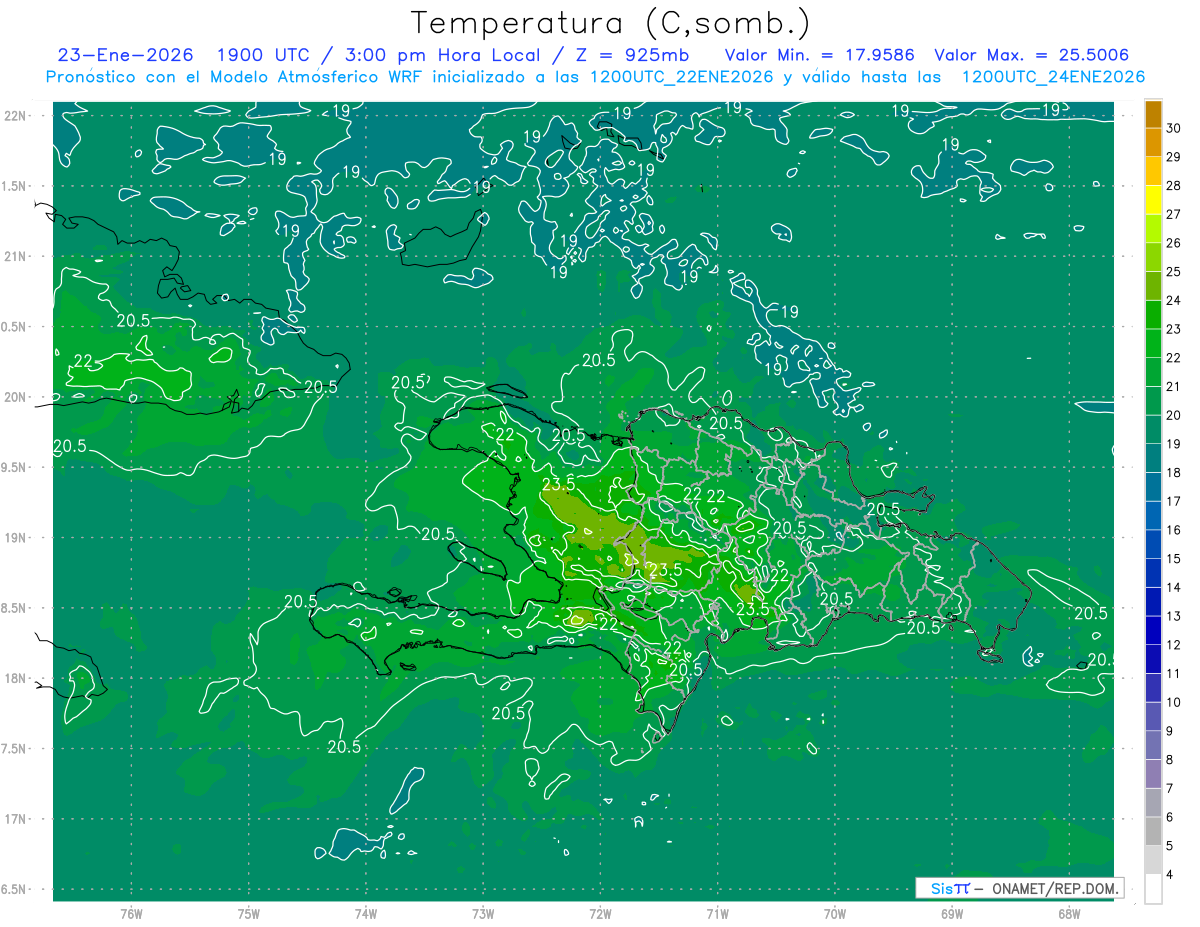The width and height of the screenshot is (1200, 927).
Task: Pick the dark blue swatch between 11 and 12
Action: tap(1153, 659)
